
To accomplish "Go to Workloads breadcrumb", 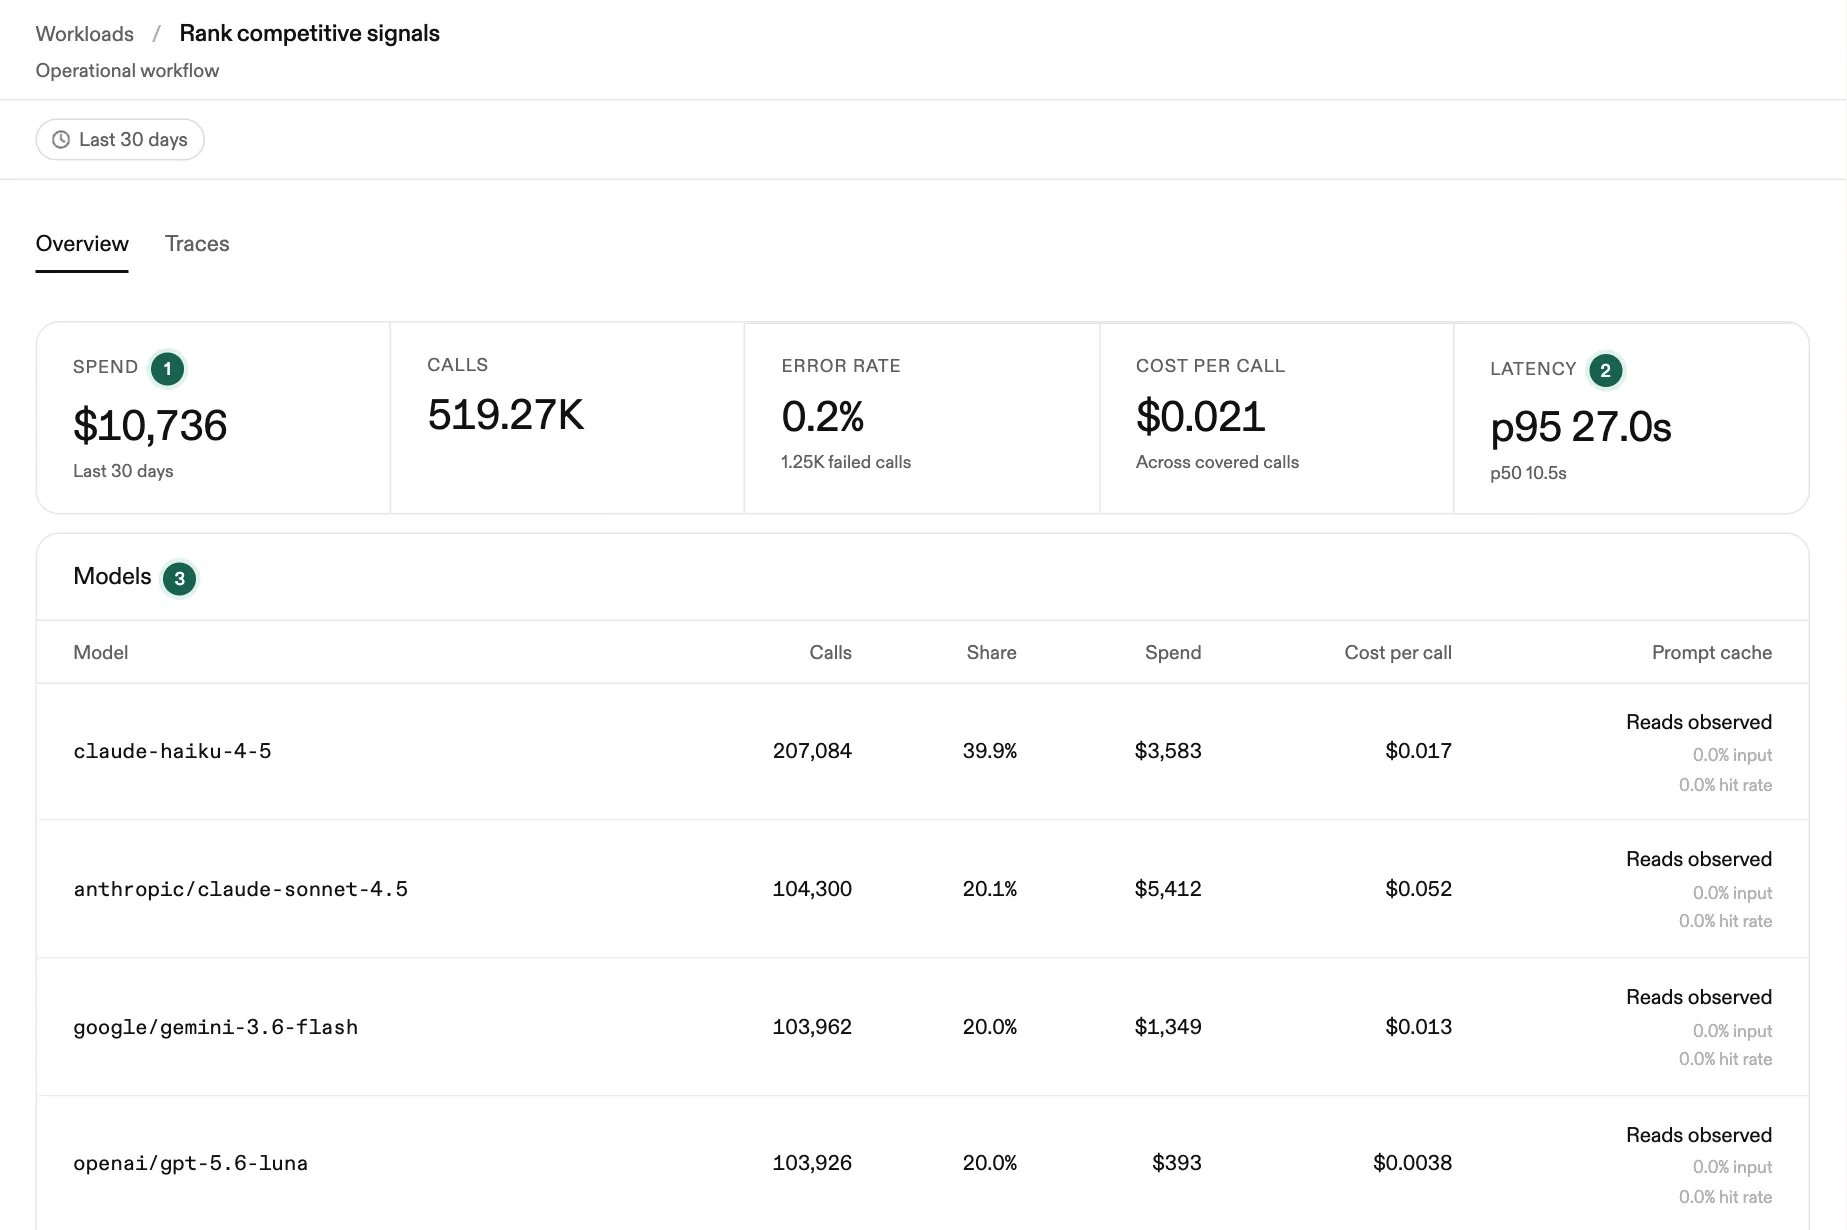I will (x=85, y=34).
